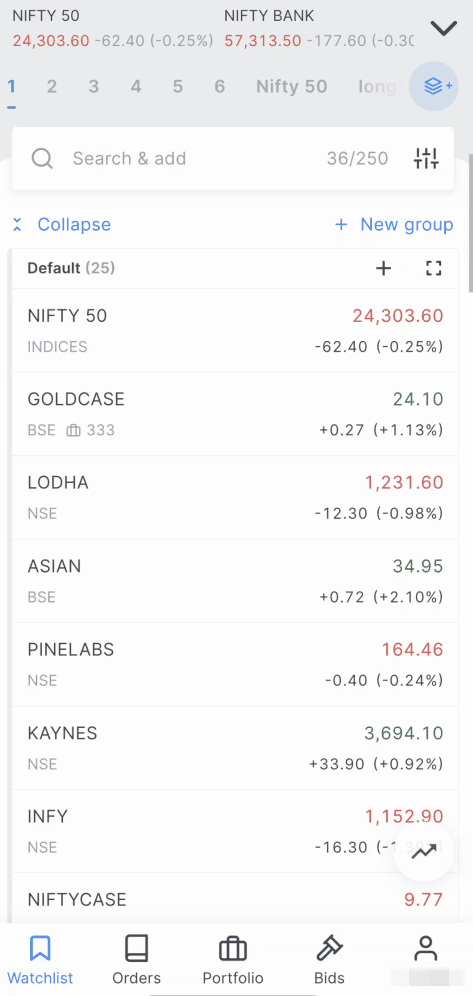
Task: Collapse the Default (25) group header
Action: pyautogui.click(x=70, y=268)
